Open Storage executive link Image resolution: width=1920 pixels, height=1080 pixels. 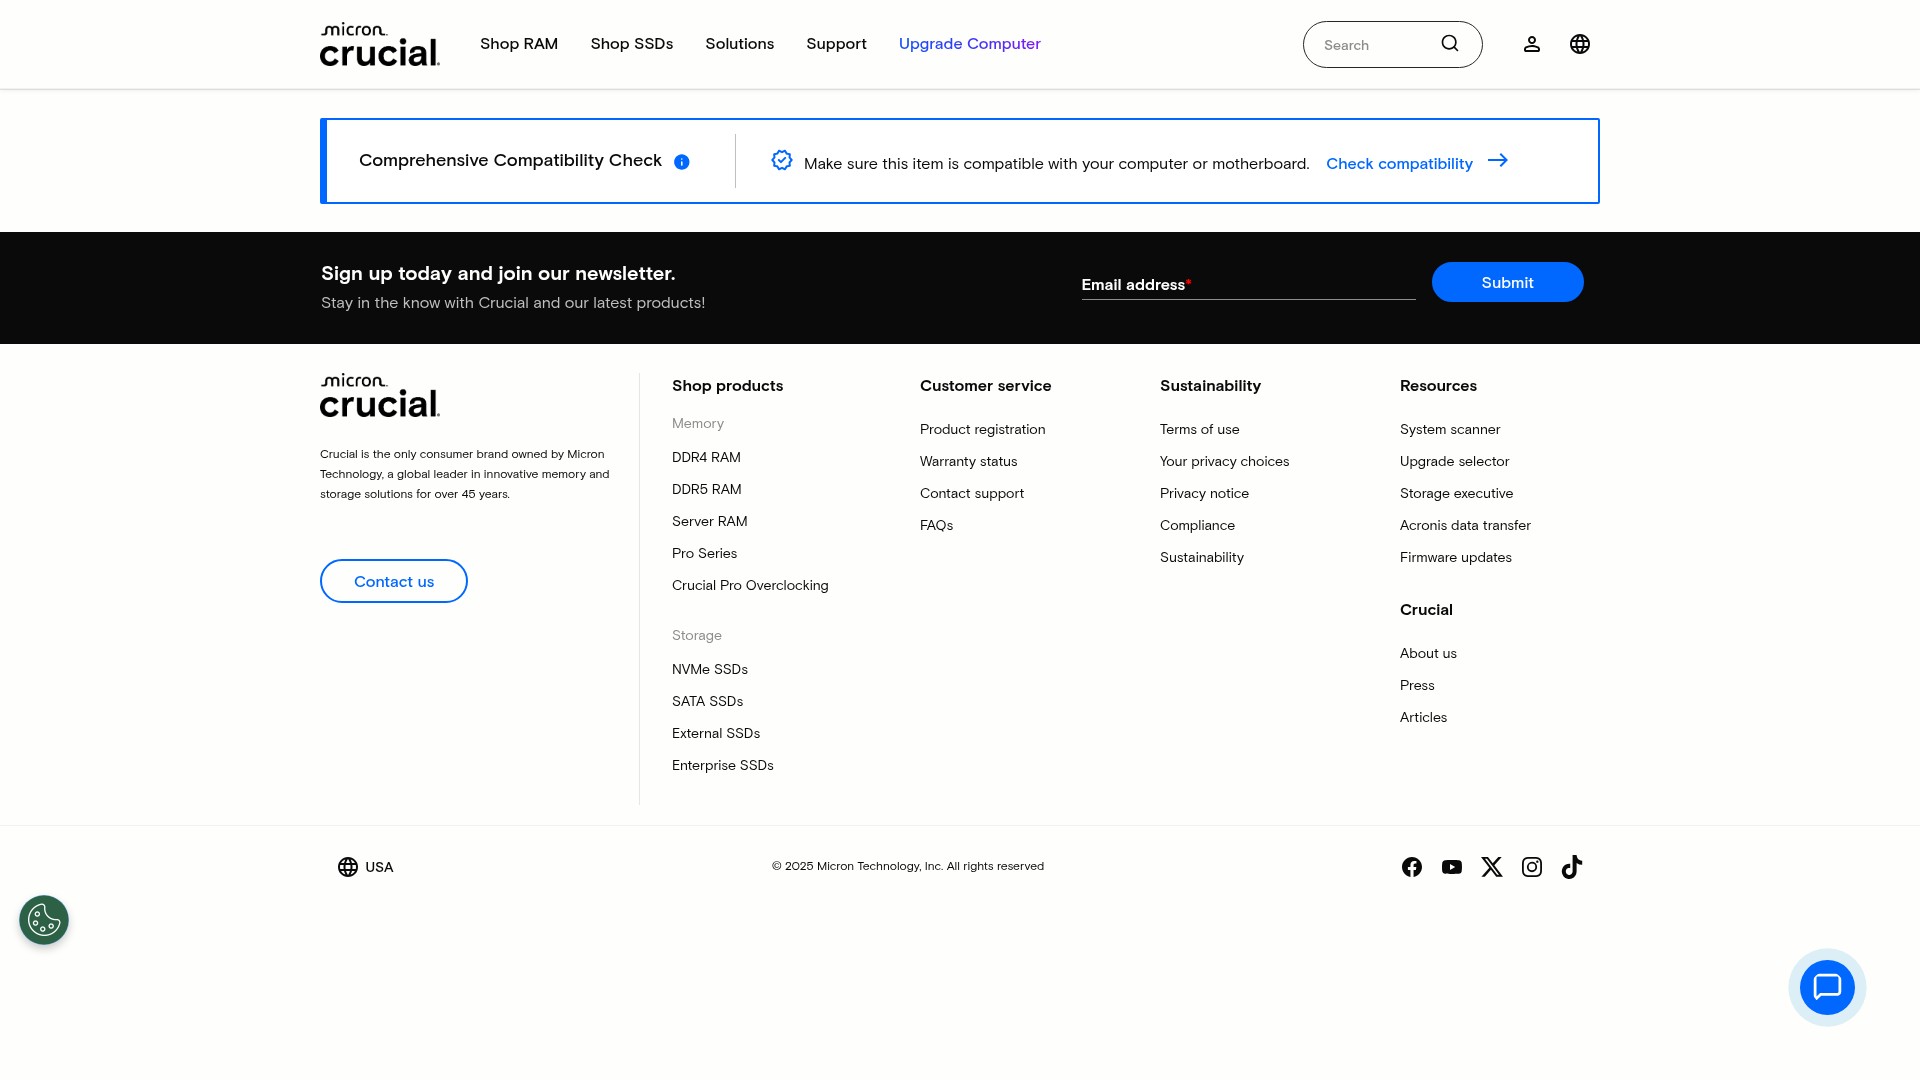pyautogui.click(x=1457, y=494)
